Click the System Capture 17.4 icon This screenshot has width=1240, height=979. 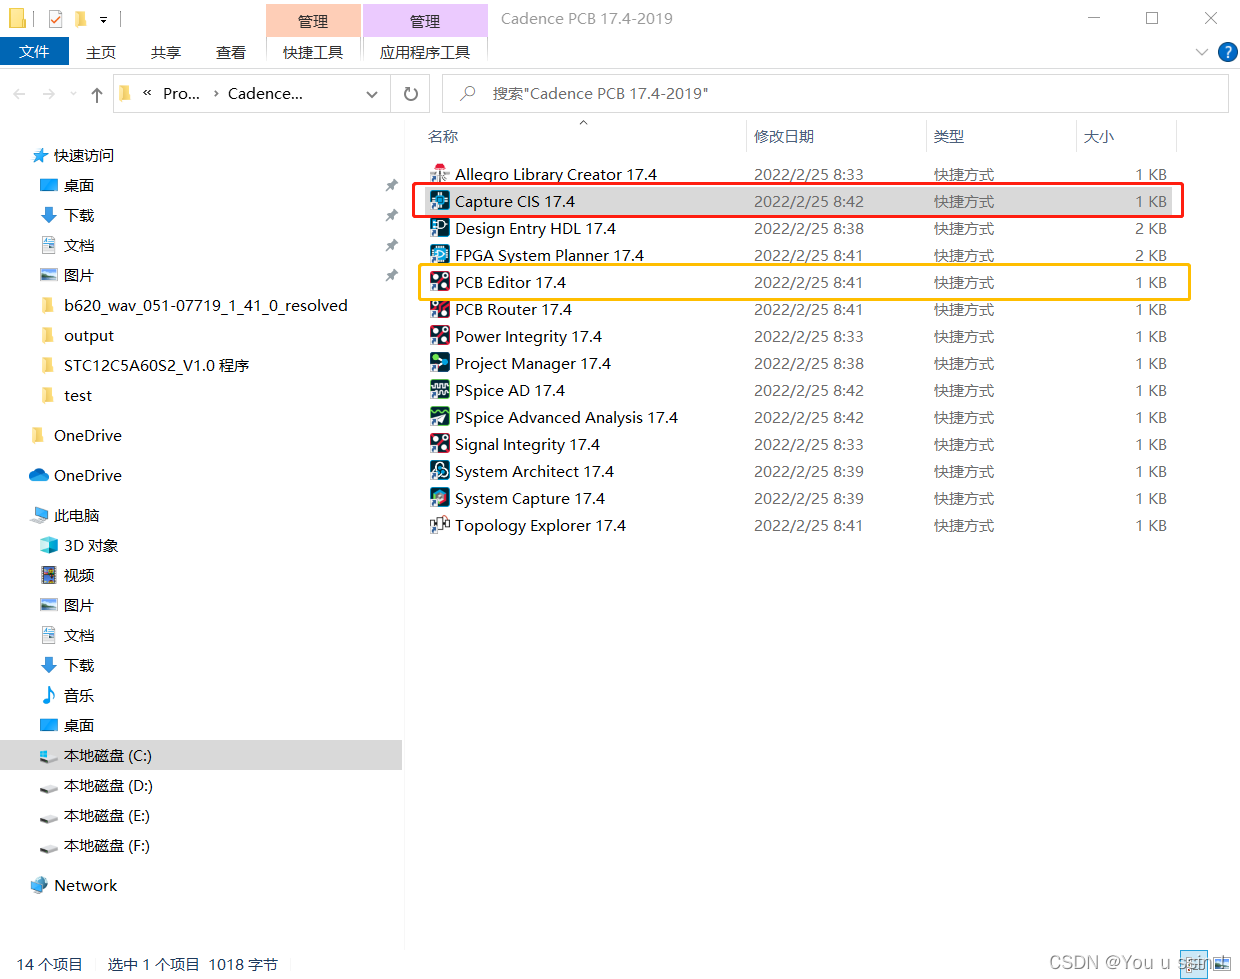click(439, 498)
